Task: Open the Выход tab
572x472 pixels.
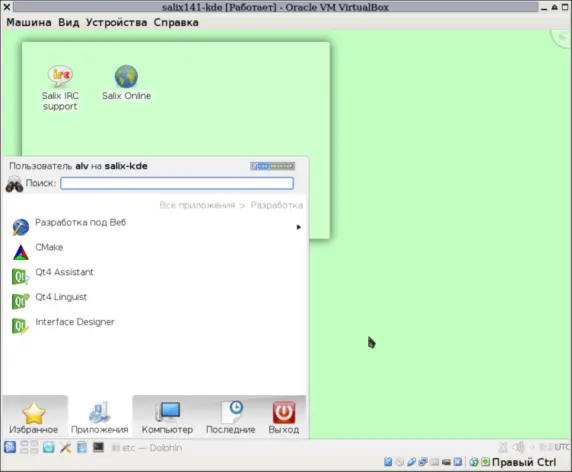Action: [284, 417]
